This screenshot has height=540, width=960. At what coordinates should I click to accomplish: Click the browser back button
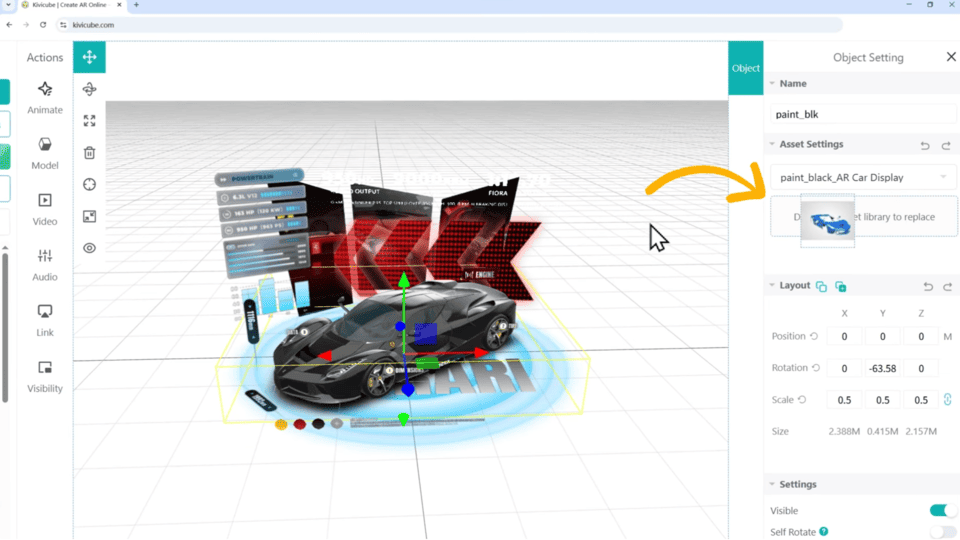(x=9, y=24)
